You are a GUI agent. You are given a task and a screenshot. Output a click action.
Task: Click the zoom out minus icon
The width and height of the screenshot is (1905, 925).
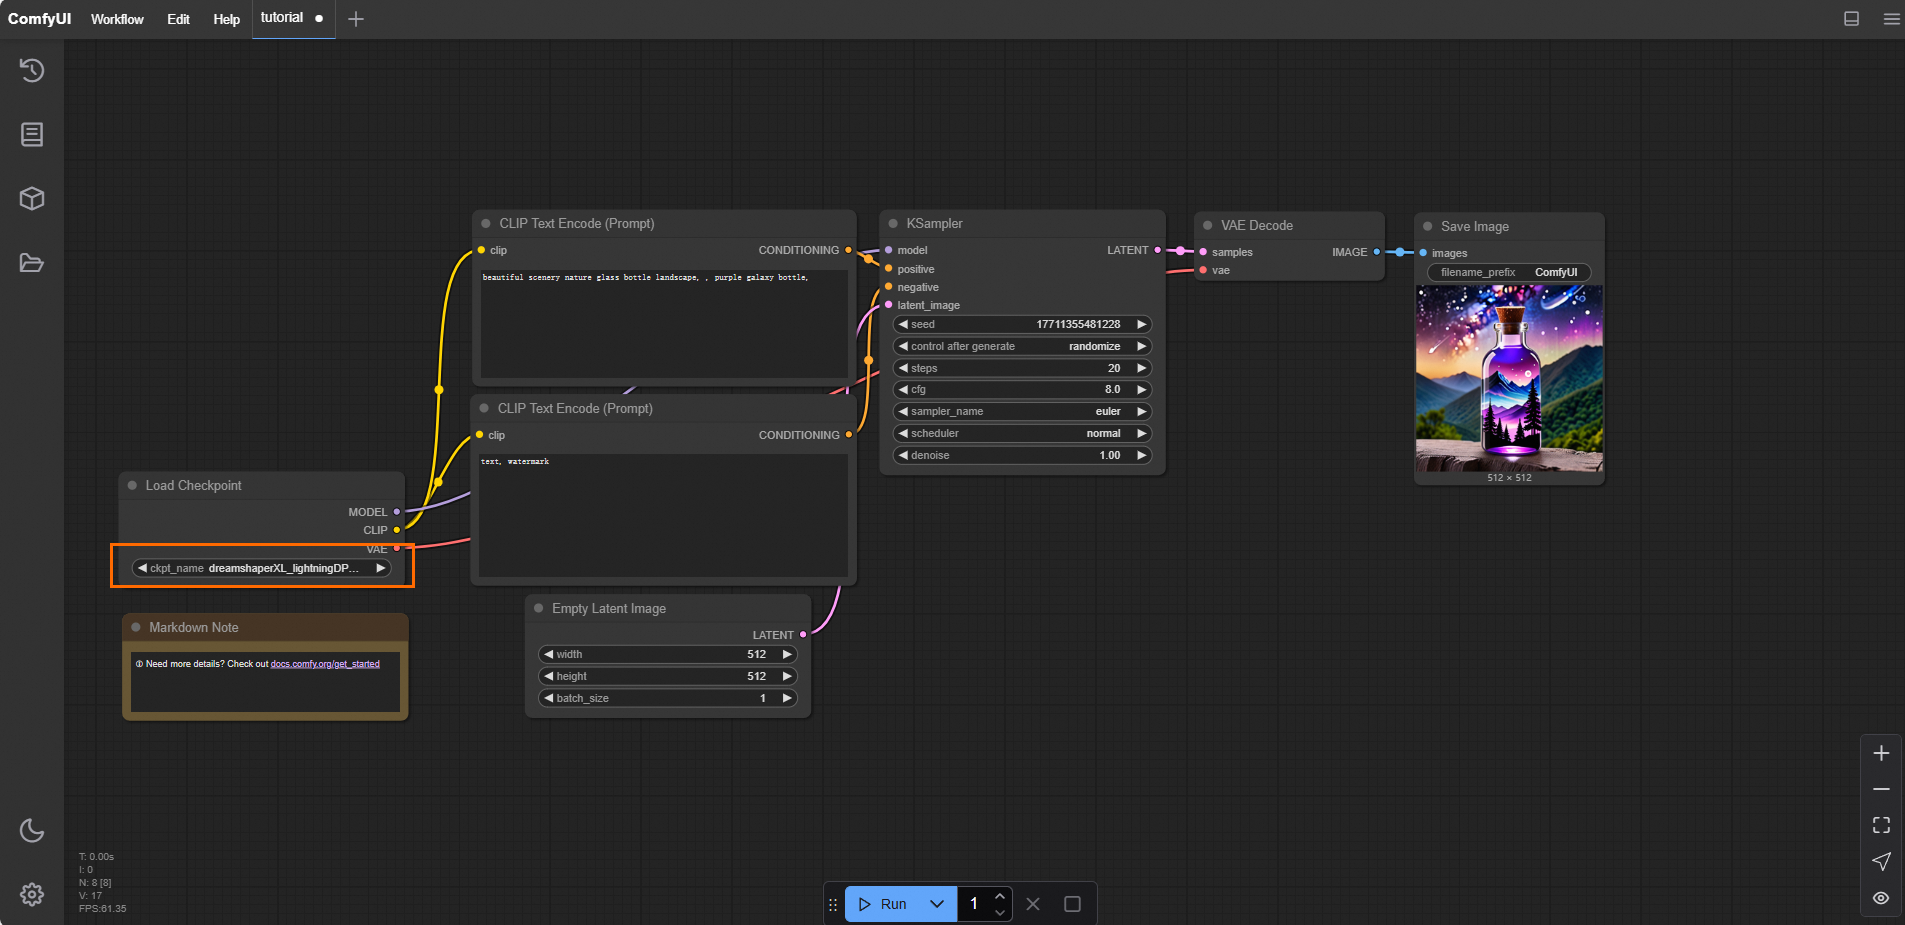point(1881,789)
